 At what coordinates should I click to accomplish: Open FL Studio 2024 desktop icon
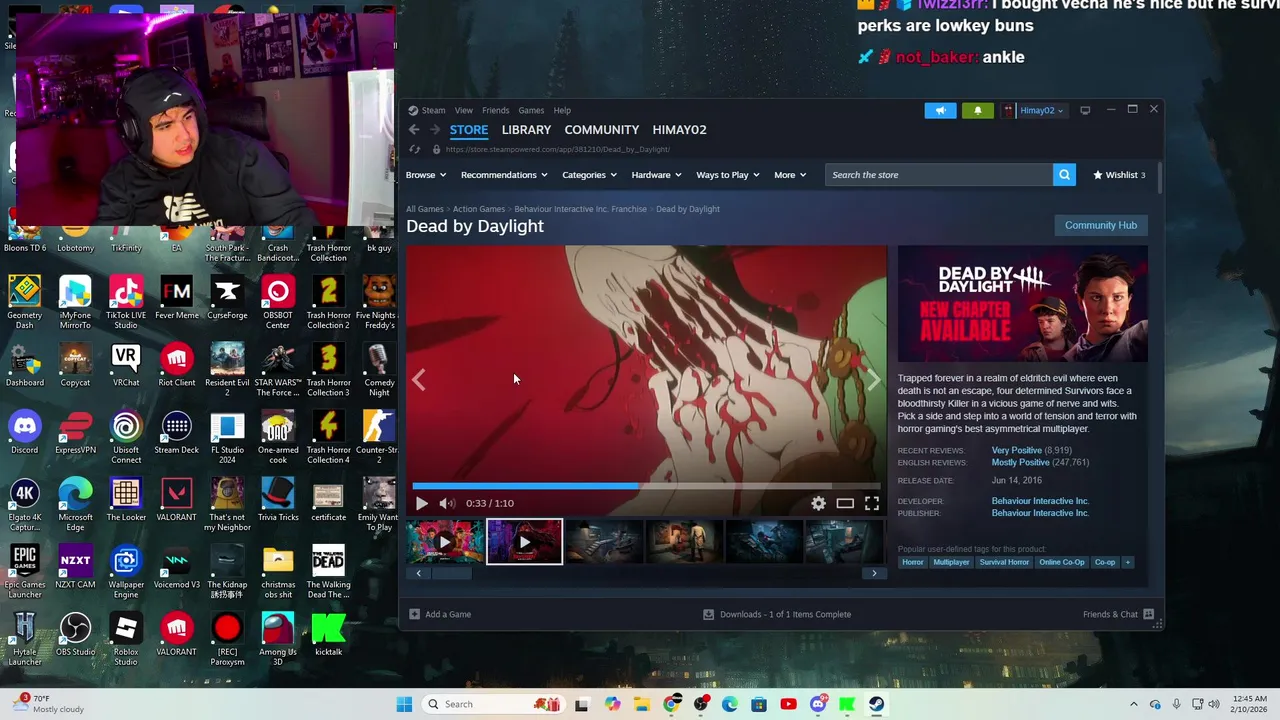tap(227, 436)
